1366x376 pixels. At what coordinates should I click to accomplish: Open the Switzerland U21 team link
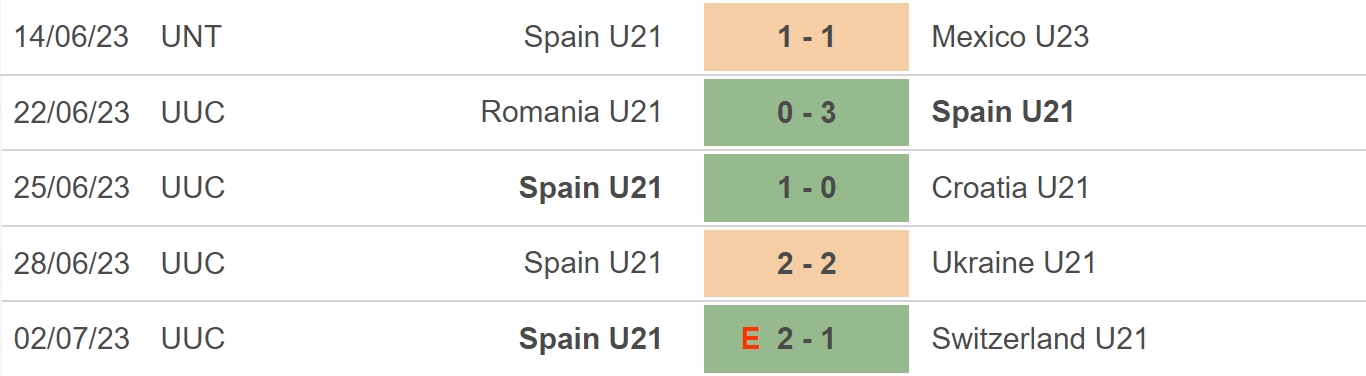1040,339
